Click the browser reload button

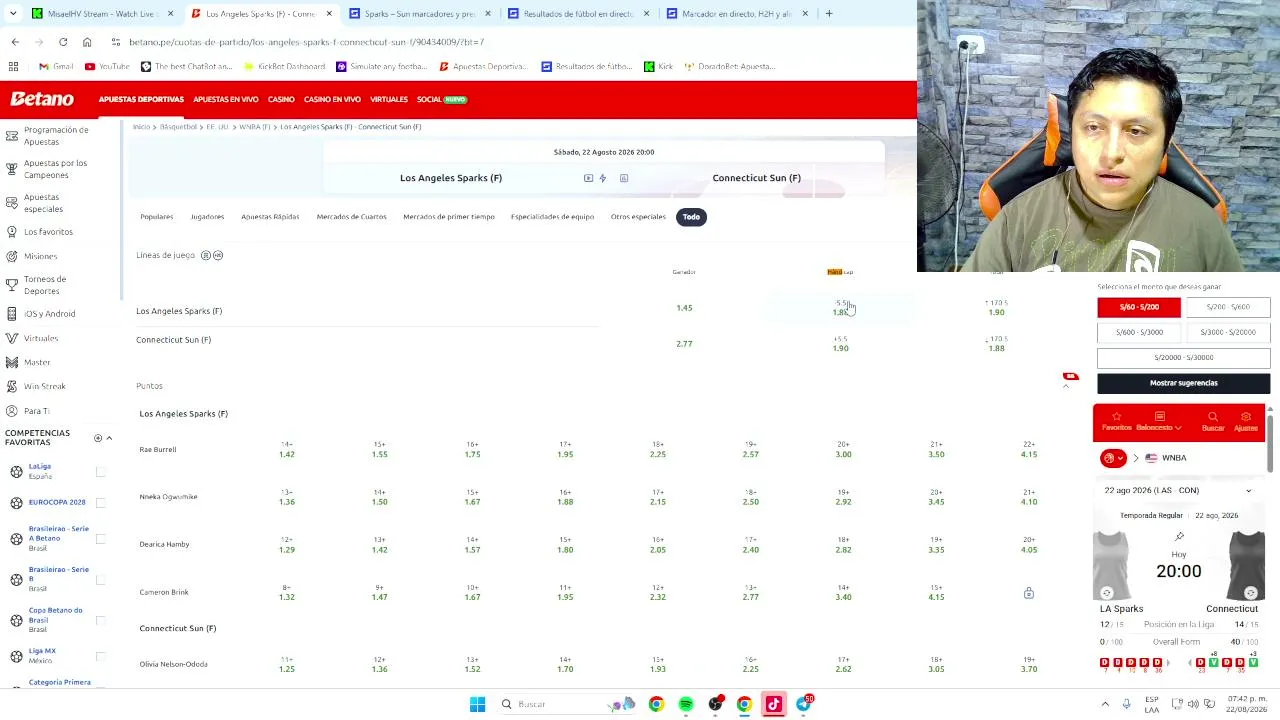(63, 42)
